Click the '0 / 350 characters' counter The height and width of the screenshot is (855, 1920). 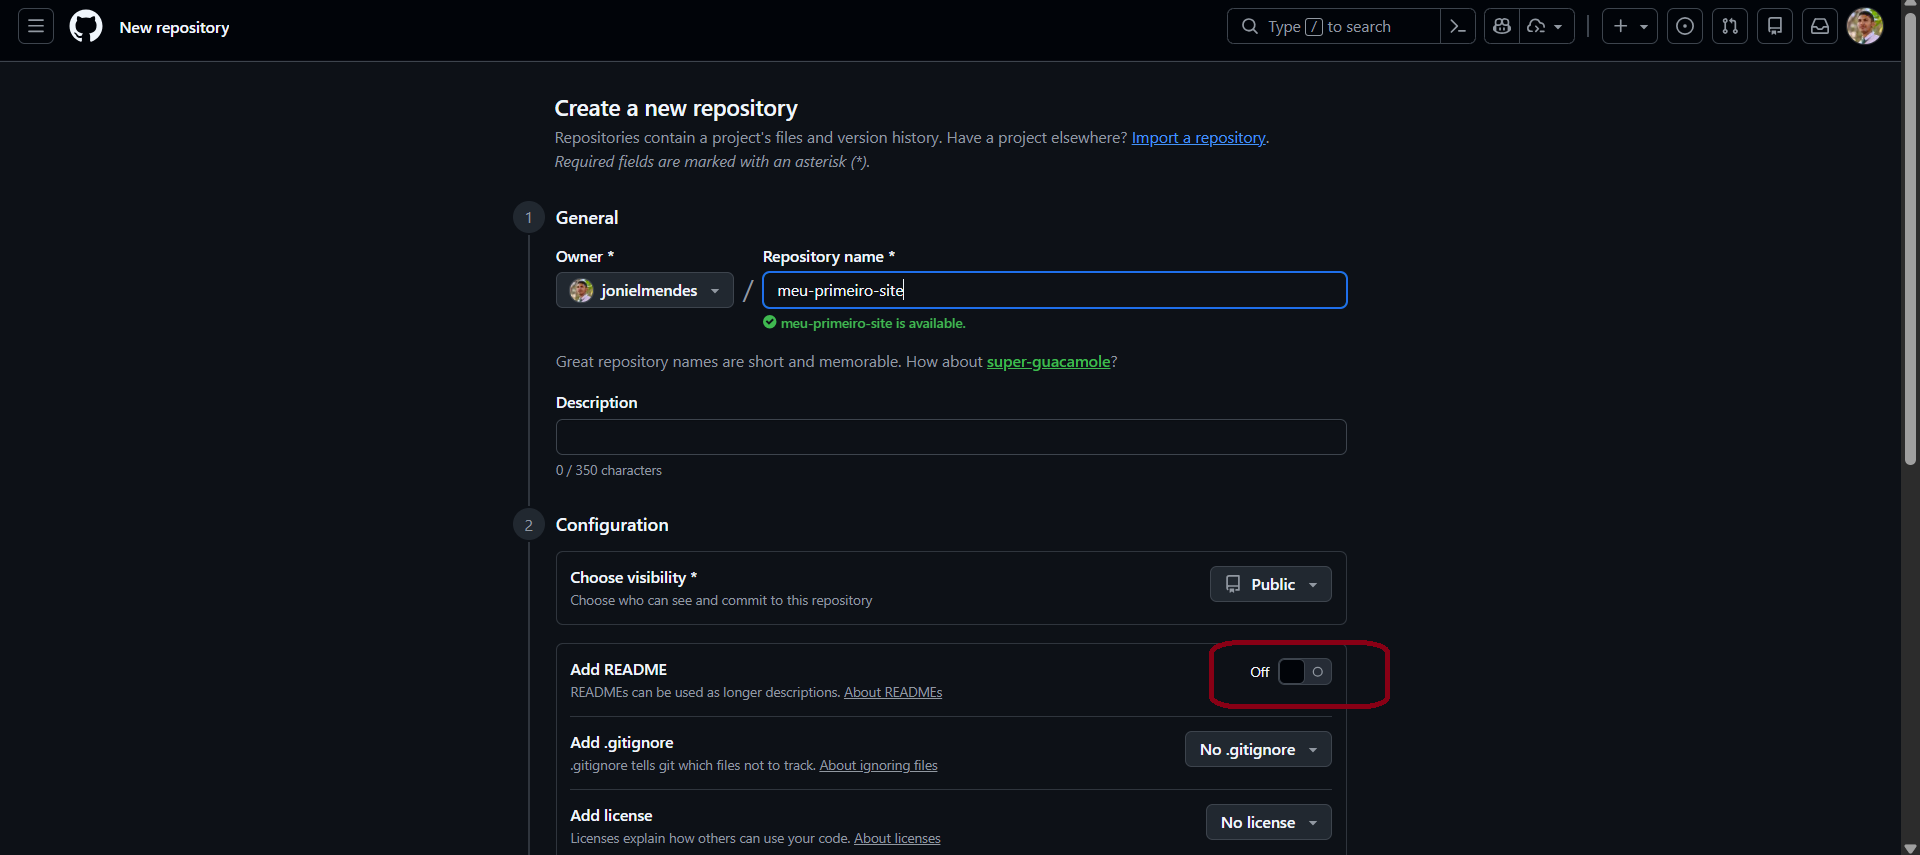point(609,470)
